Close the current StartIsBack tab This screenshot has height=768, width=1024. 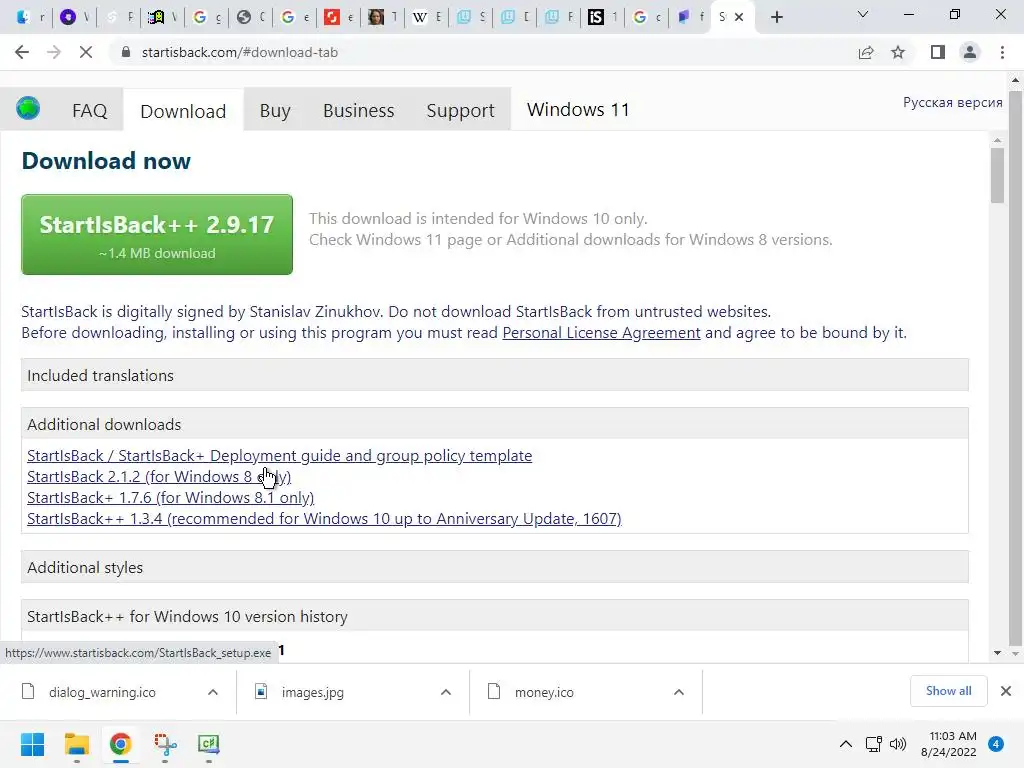[x=739, y=18]
